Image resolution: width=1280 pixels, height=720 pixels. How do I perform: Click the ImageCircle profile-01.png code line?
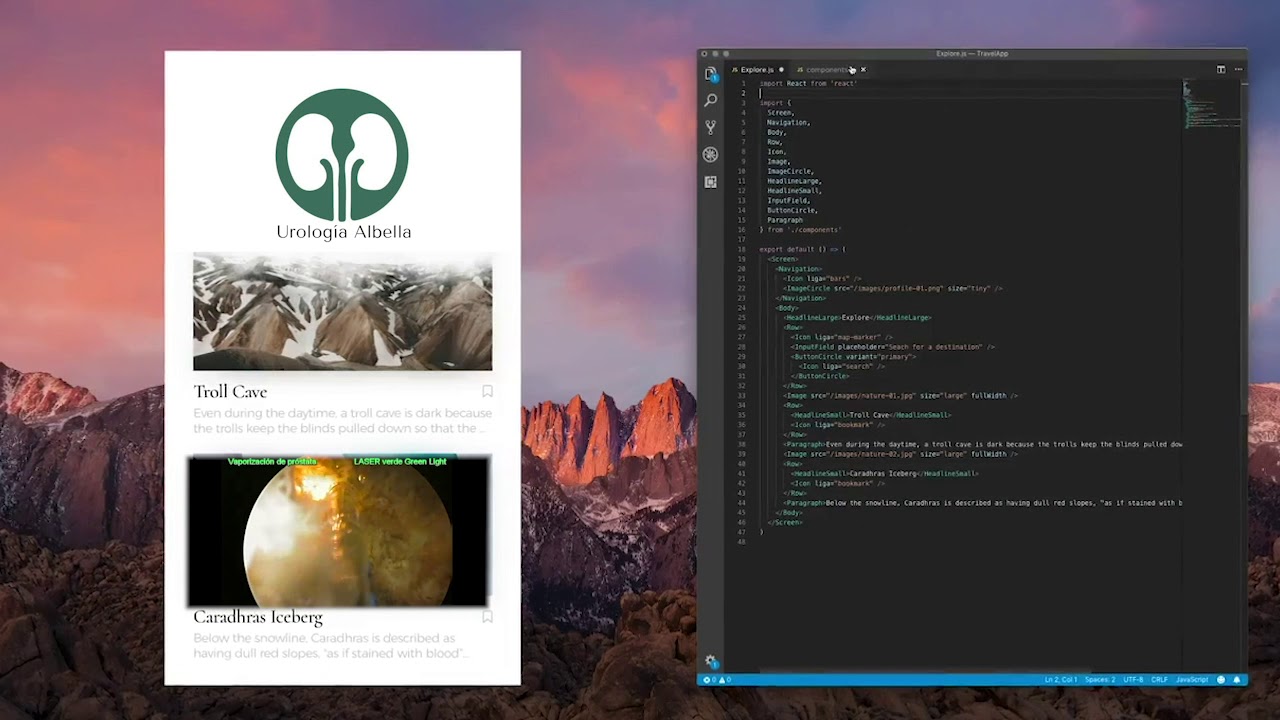tap(892, 288)
